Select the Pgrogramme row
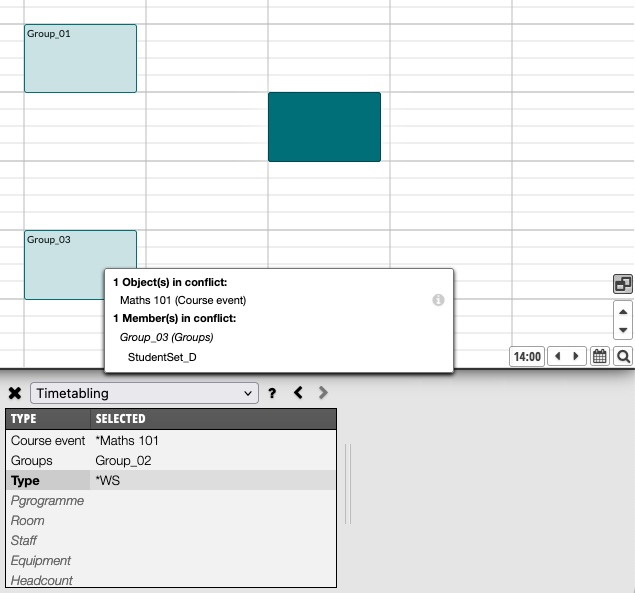Viewport: 635px width, 593px height. pos(171,501)
